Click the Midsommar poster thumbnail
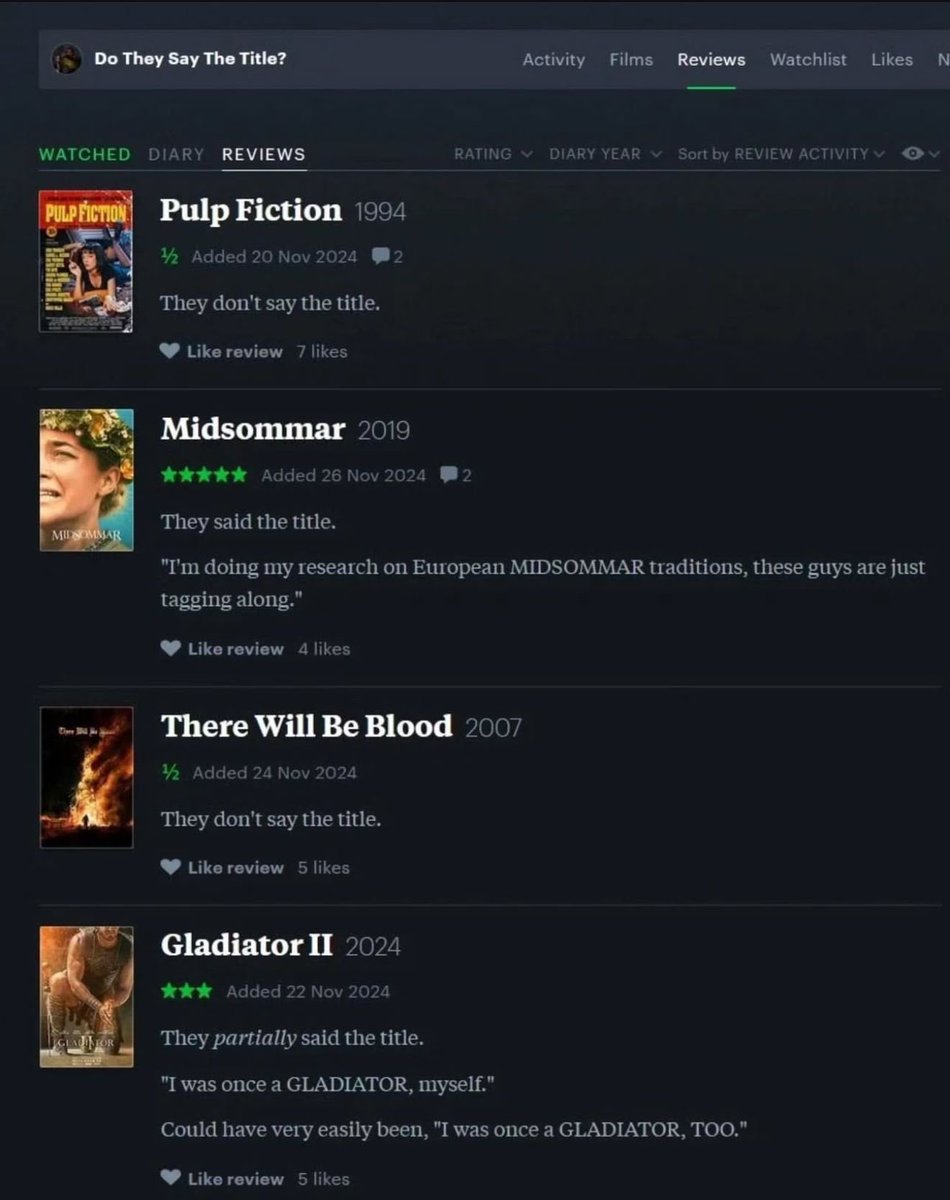The height and width of the screenshot is (1200, 950). click(x=86, y=479)
